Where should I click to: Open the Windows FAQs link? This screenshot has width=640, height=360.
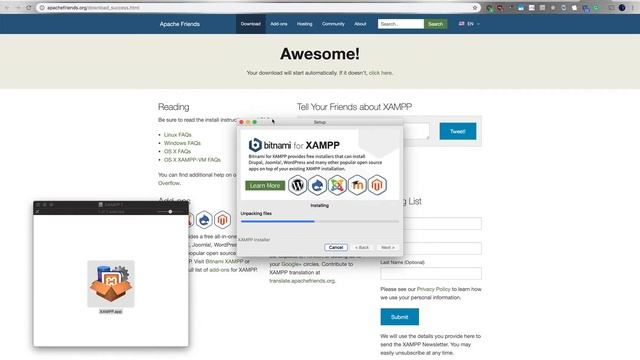(x=182, y=143)
